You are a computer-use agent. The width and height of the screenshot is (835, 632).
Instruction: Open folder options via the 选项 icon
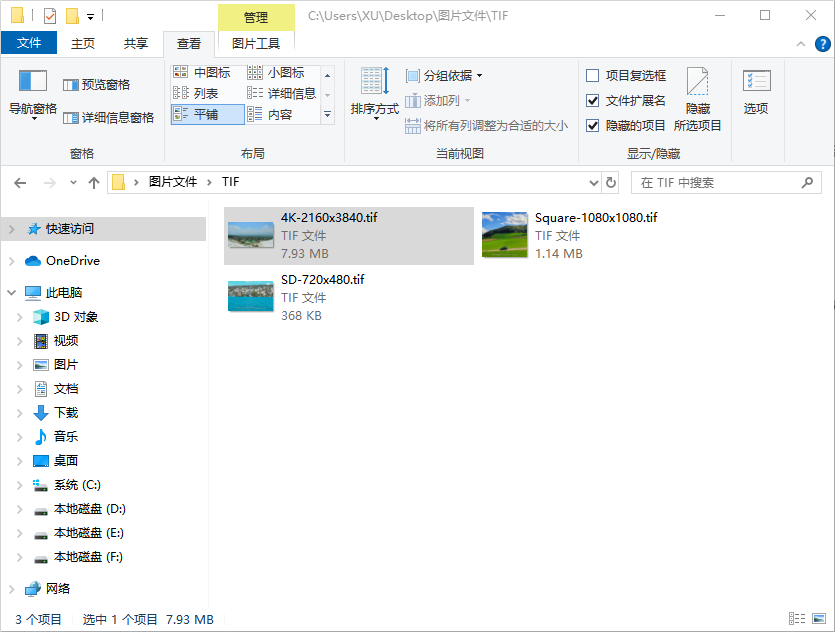(x=755, y=88)
